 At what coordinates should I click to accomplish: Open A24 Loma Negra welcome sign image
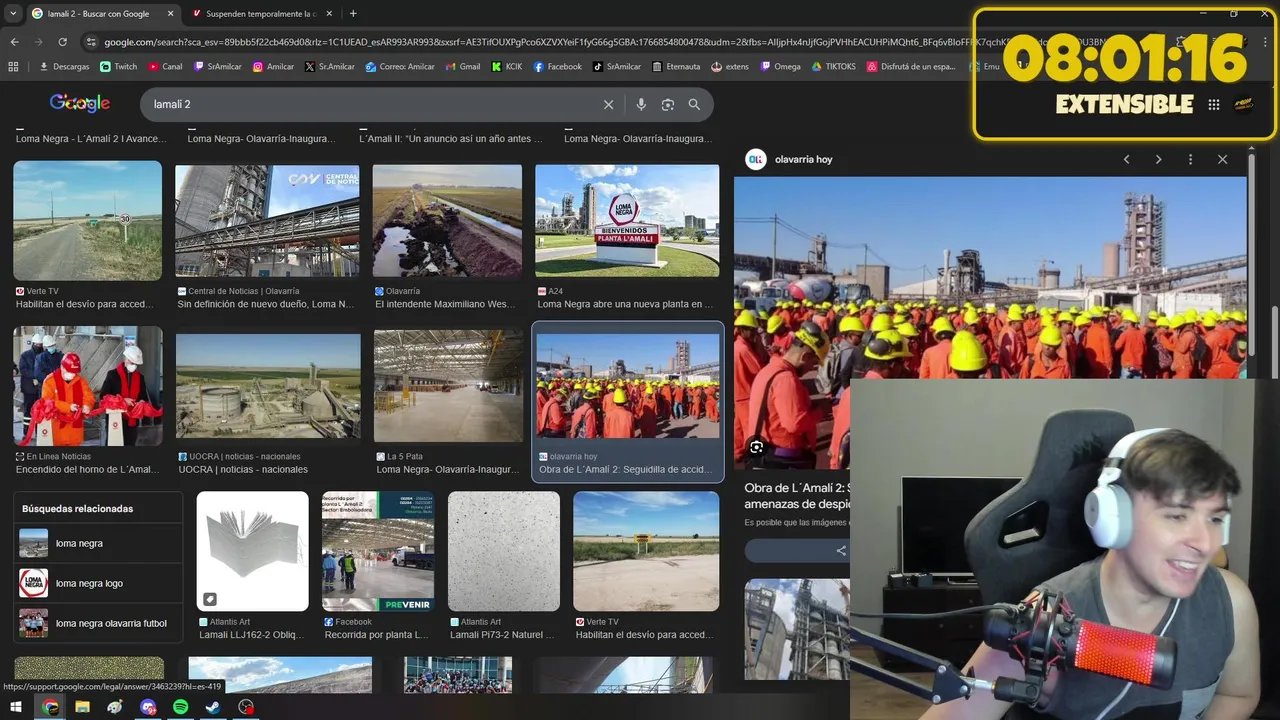pyautogui.click(x=627, y=220)
